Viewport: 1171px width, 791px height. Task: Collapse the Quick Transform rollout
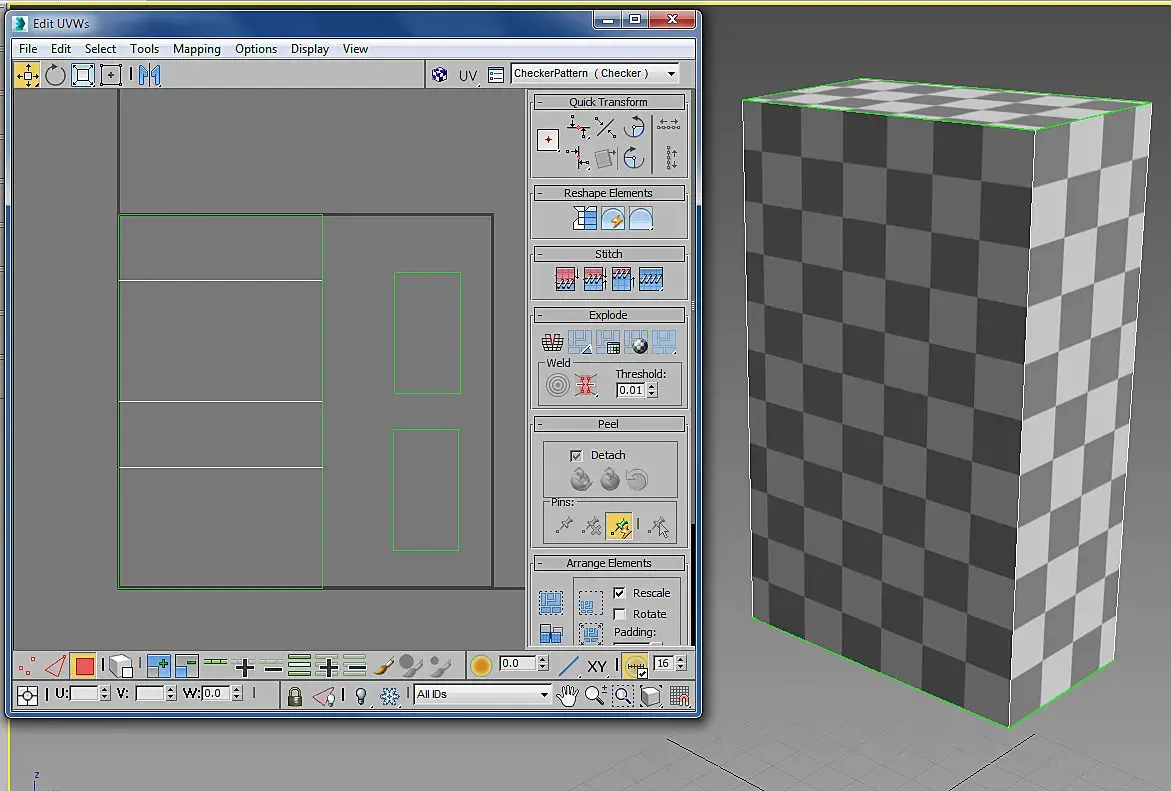[608, 102]
